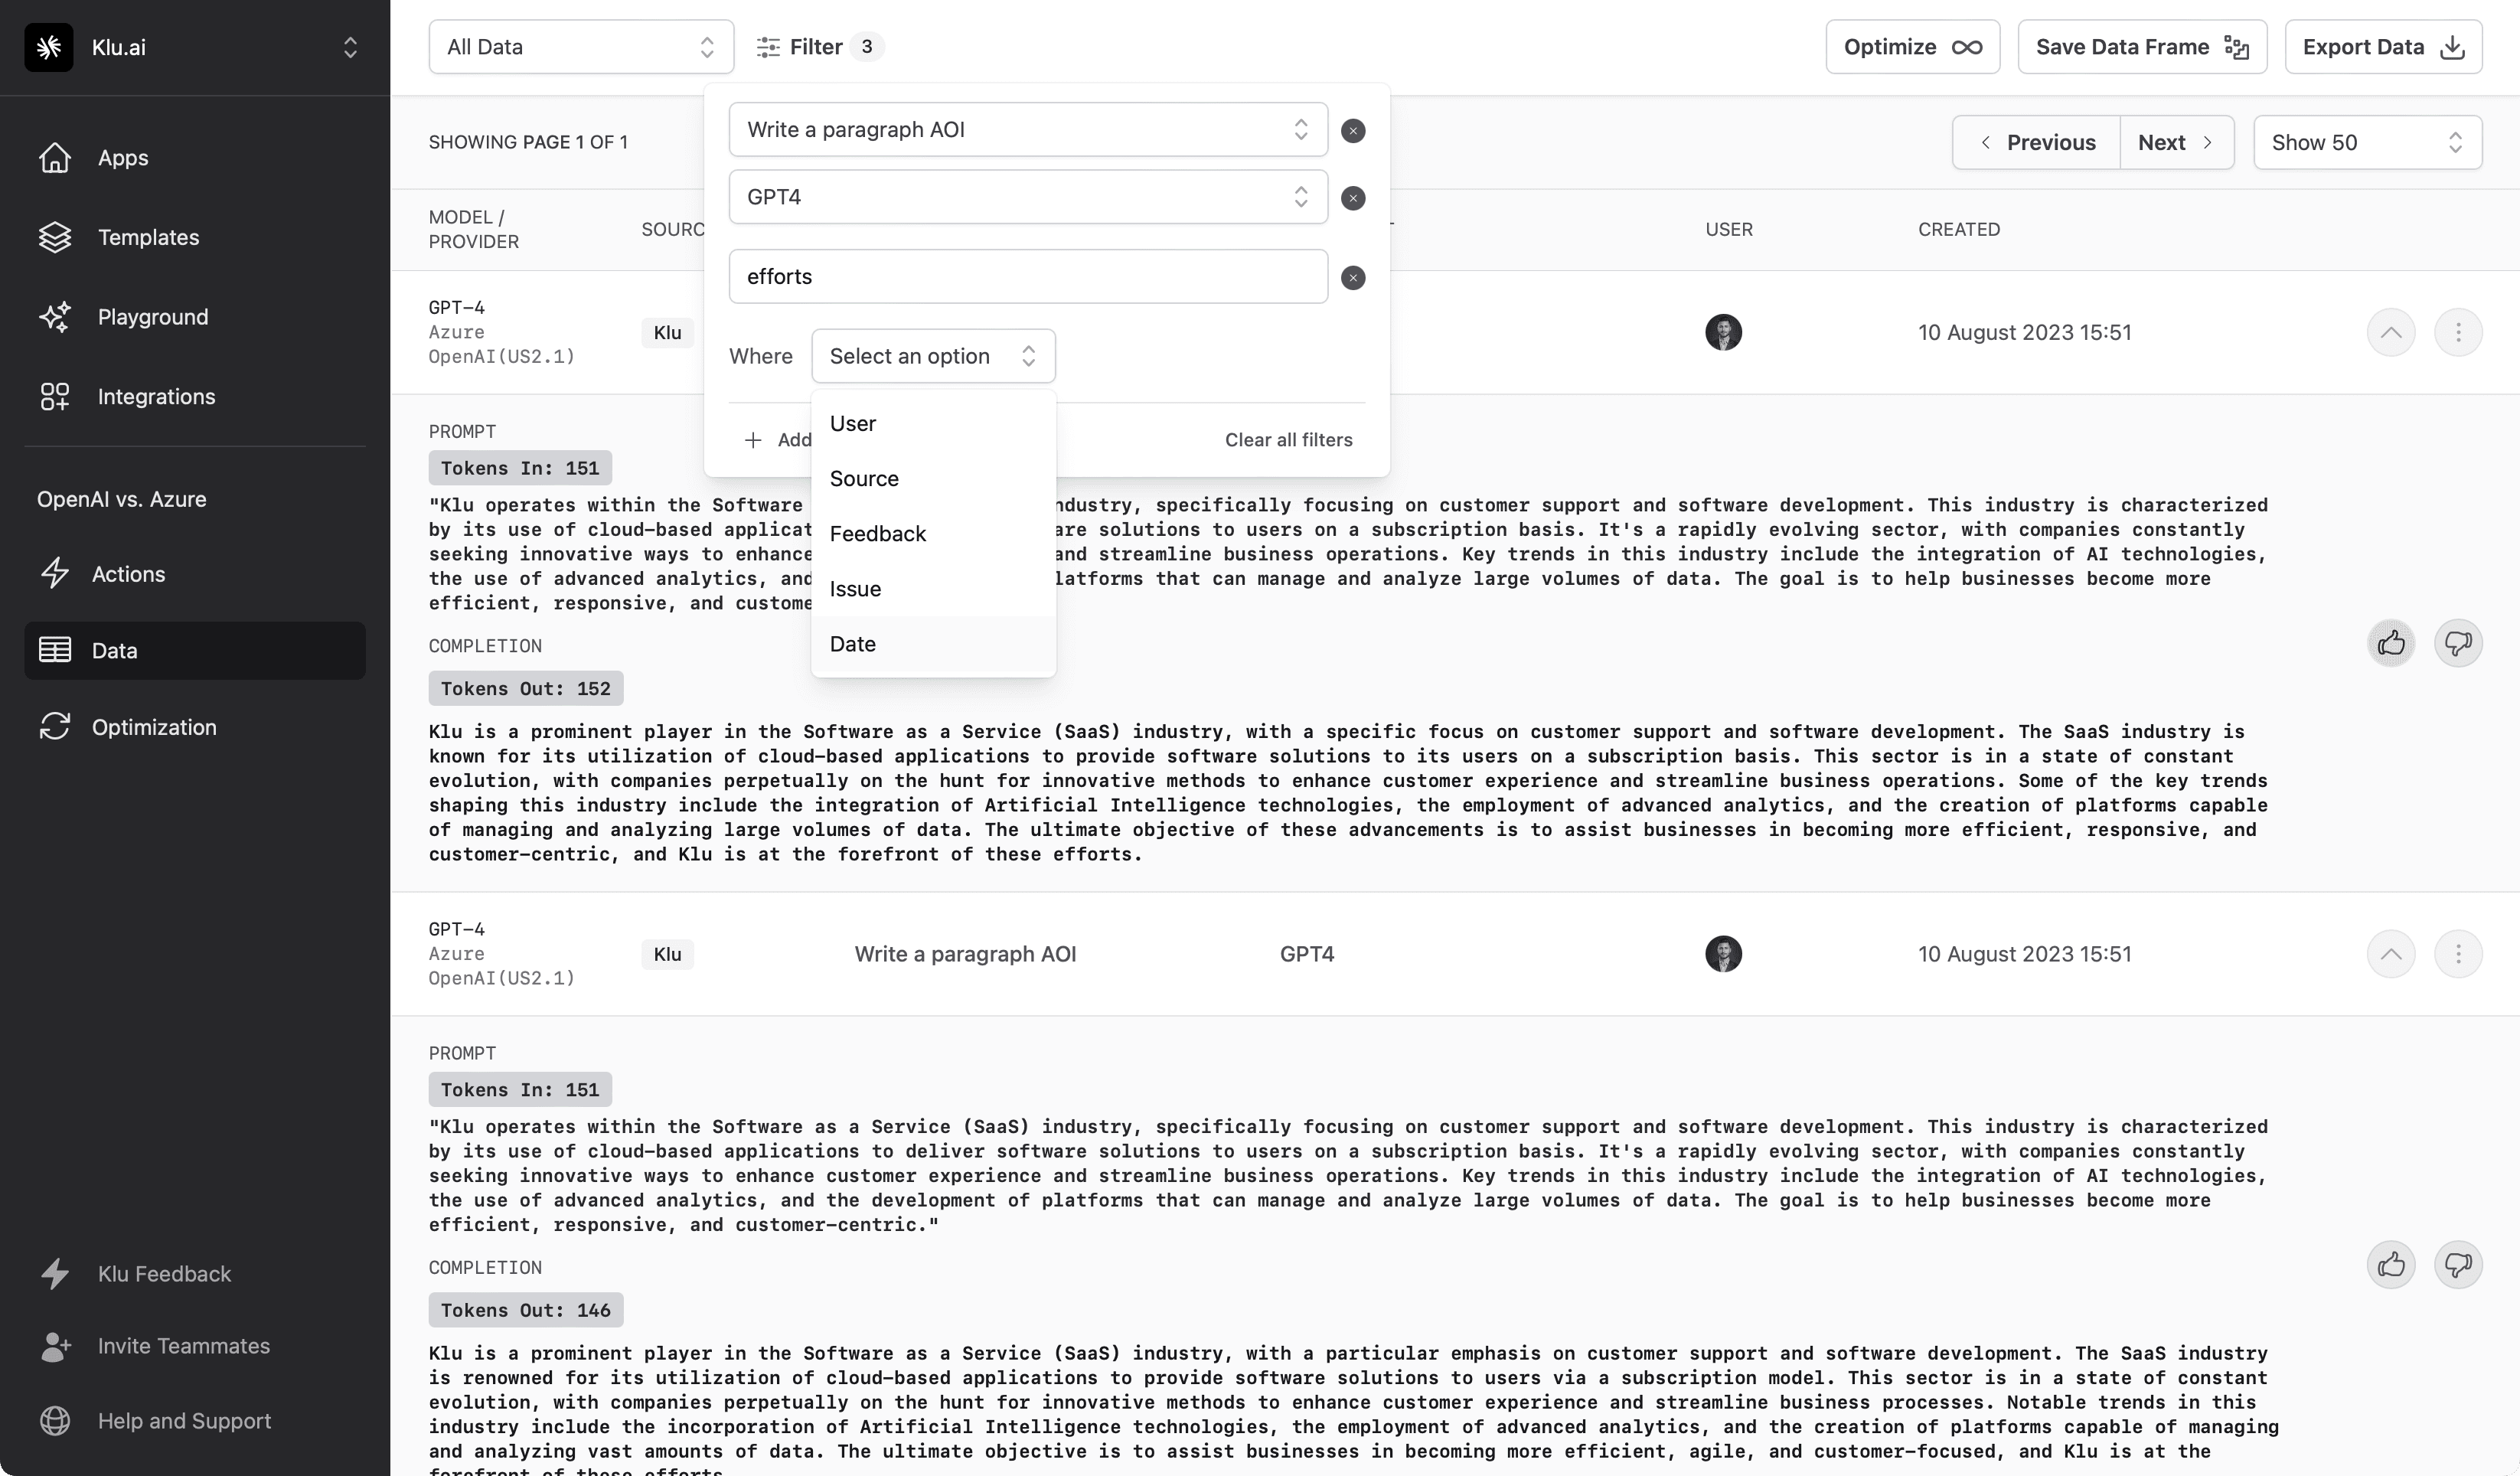Select Source from the filter options

pos(864,478)
